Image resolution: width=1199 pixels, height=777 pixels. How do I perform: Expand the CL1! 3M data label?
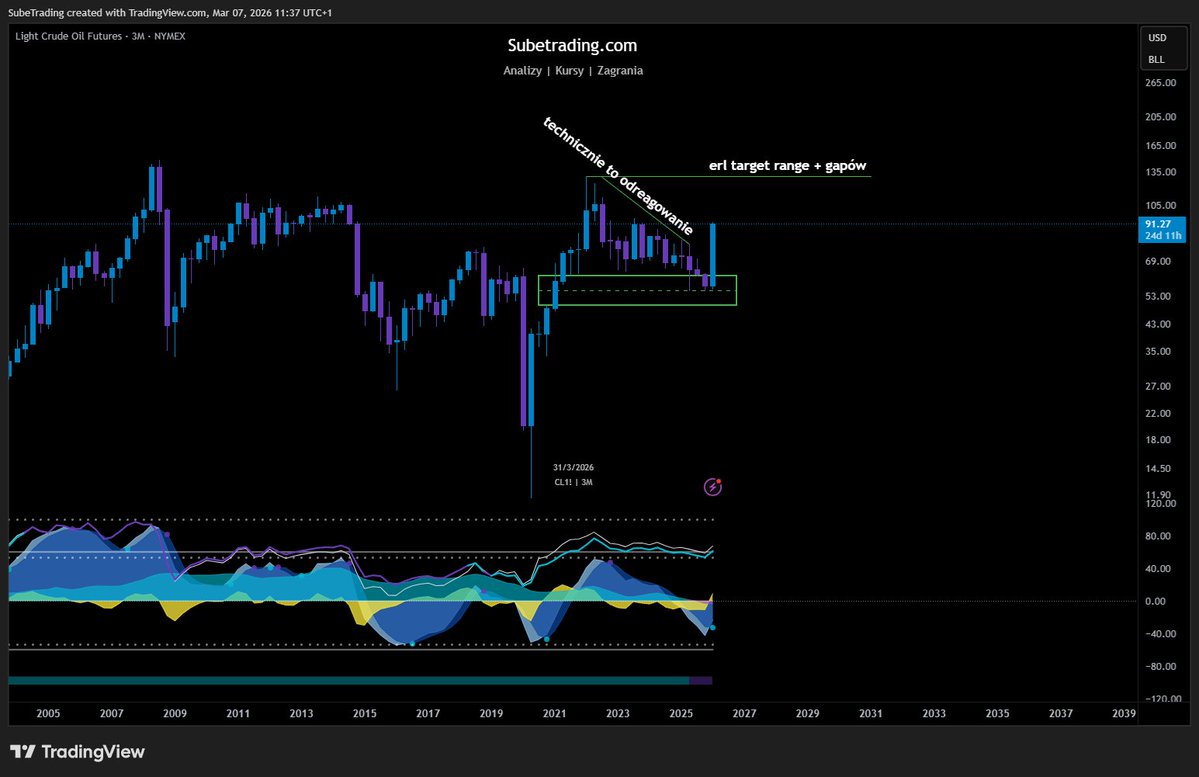click(571, 481)
